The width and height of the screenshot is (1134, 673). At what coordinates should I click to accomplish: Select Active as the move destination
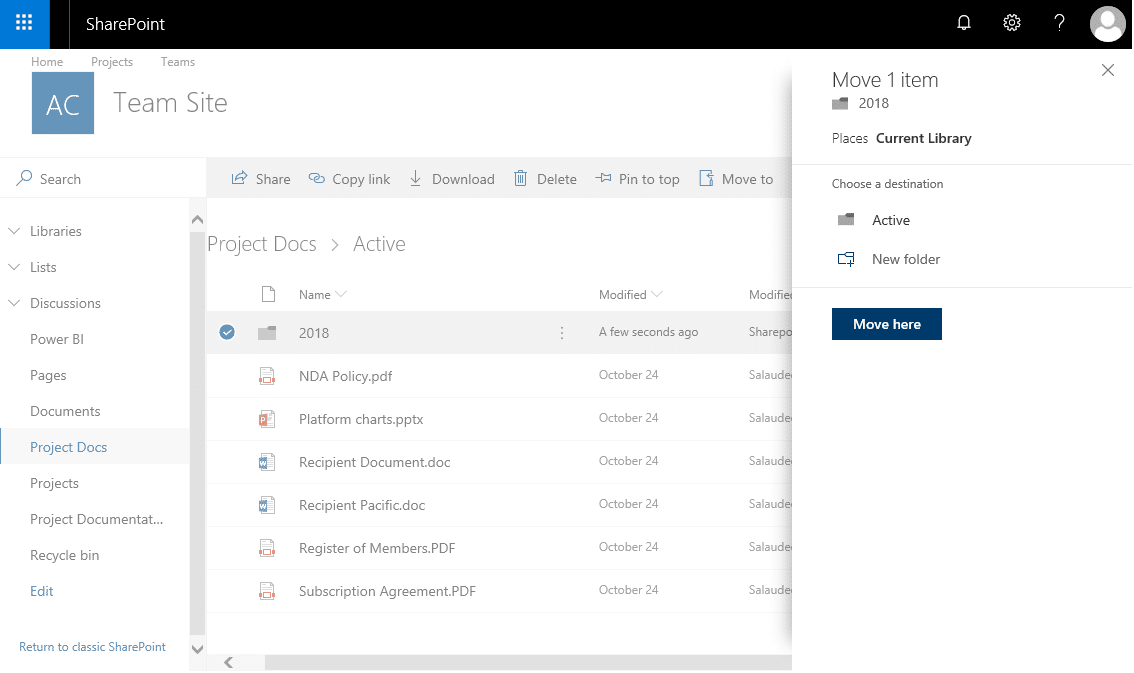891,220
